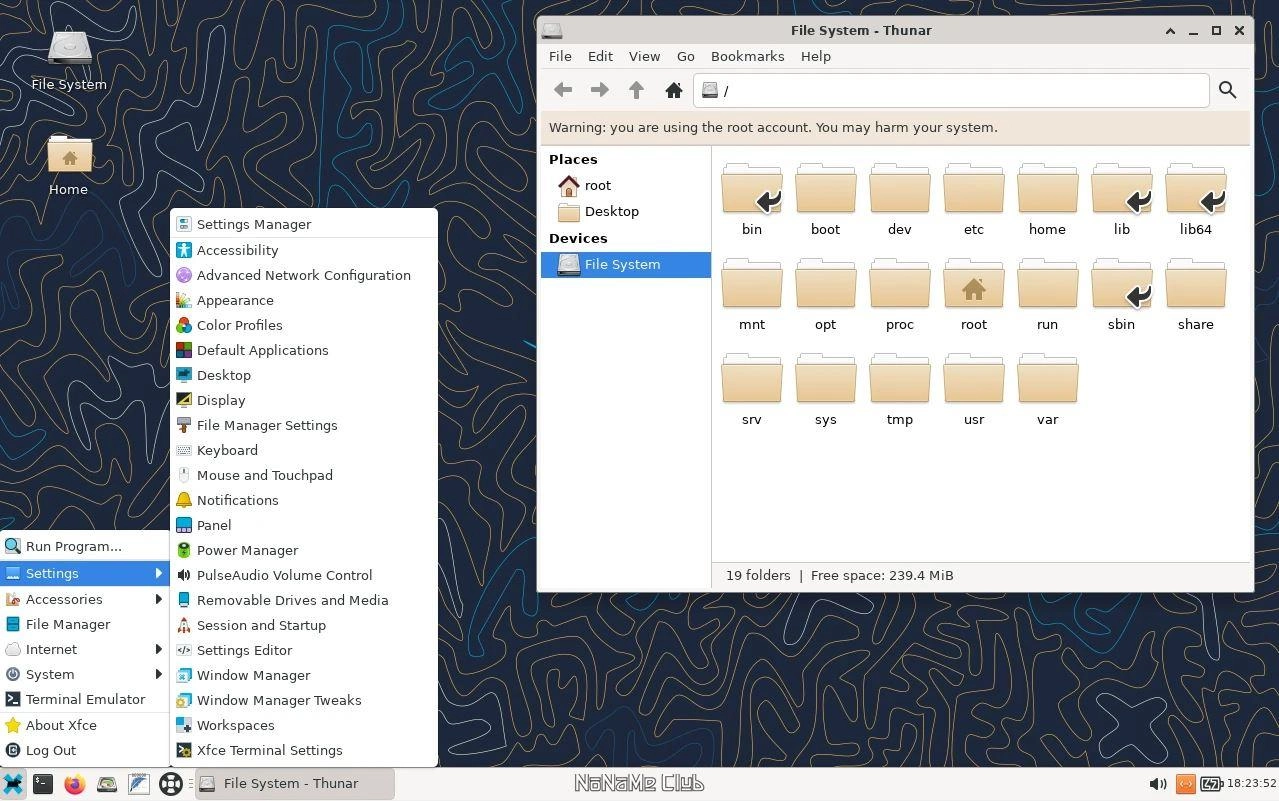Select the sbin folder
Image resolution: width=1279 pixels, height=801 pixels.
[1122, 295]
